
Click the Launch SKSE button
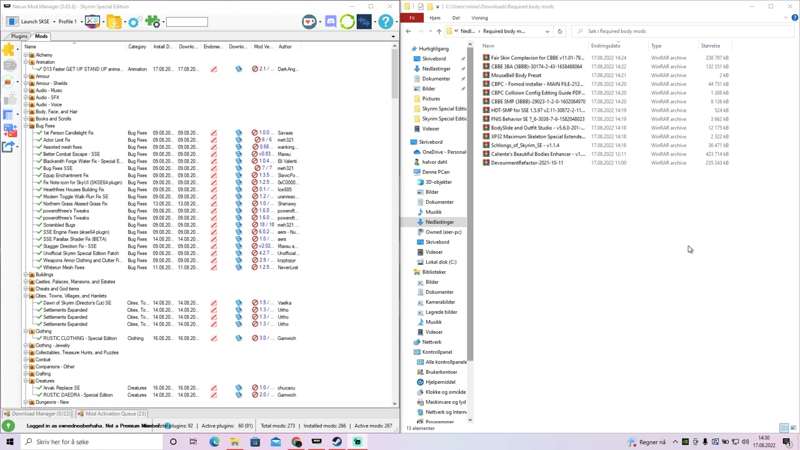[28, 21]
